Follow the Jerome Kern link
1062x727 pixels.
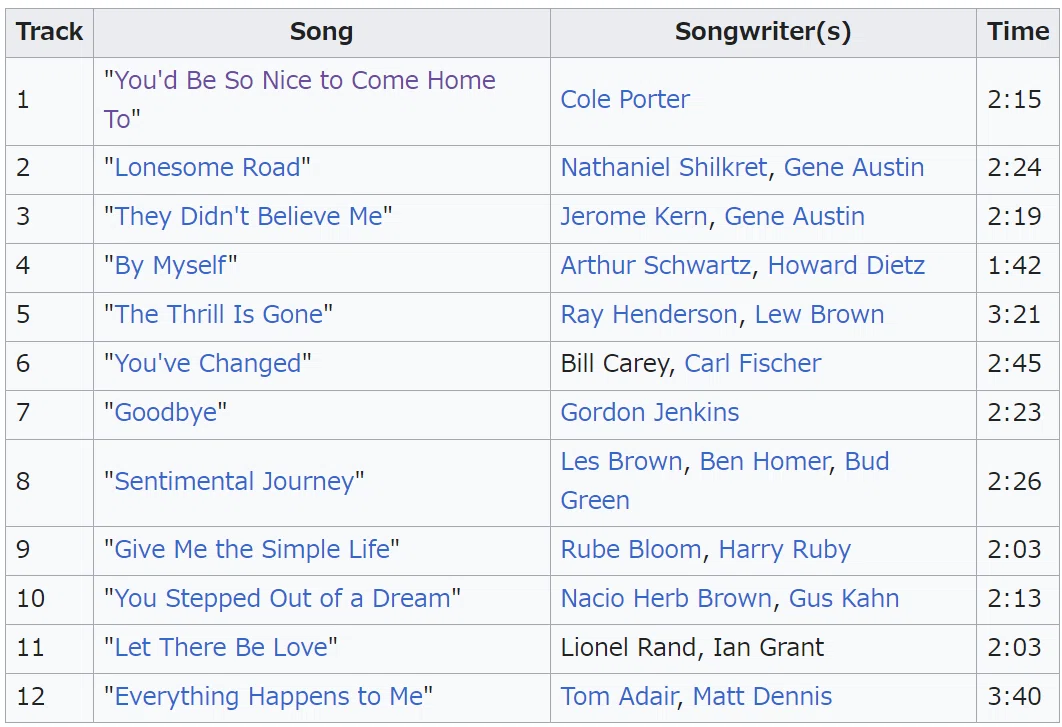point(634,216)
